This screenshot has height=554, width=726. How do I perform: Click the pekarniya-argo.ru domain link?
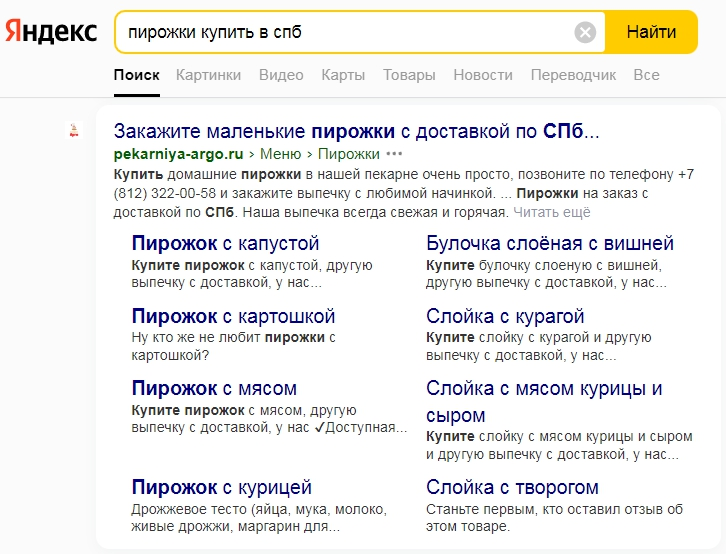click(x=178, y=154)
